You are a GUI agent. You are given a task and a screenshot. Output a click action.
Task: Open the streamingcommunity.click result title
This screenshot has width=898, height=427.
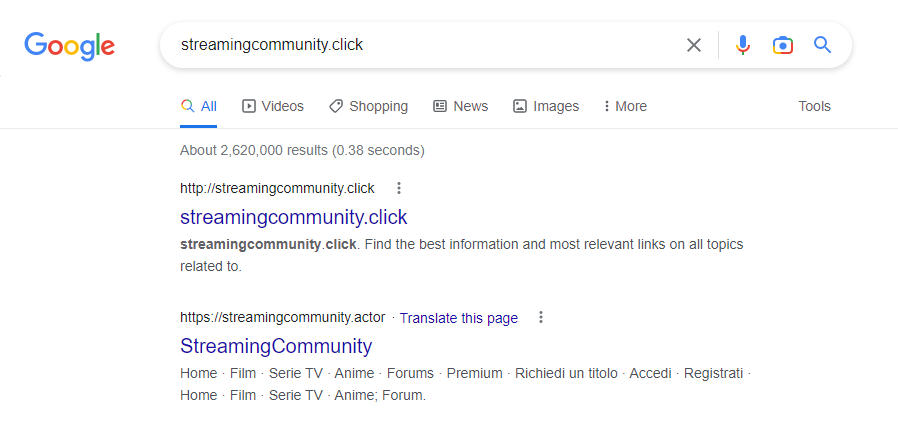click(x=293, y=217)
